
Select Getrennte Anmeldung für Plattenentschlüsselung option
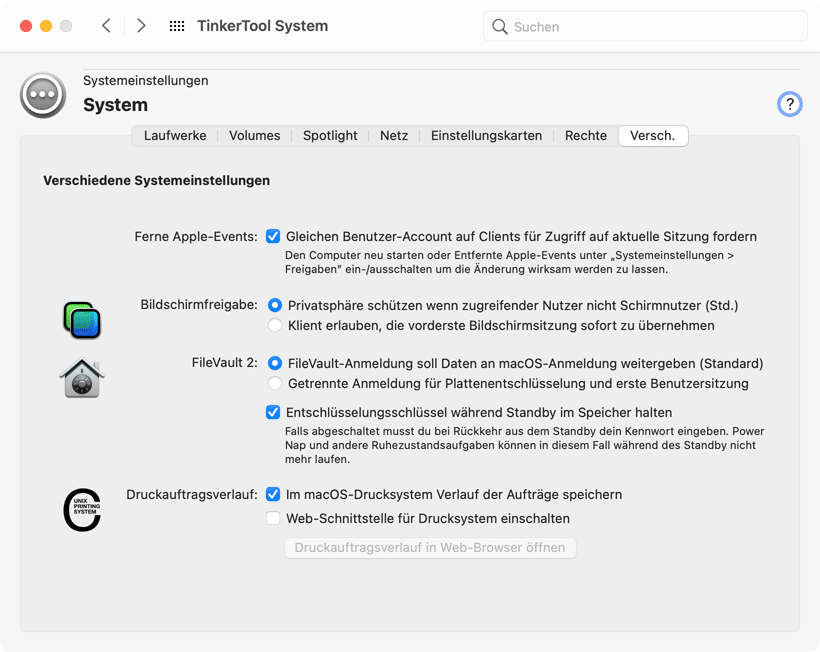pos(275,383)
